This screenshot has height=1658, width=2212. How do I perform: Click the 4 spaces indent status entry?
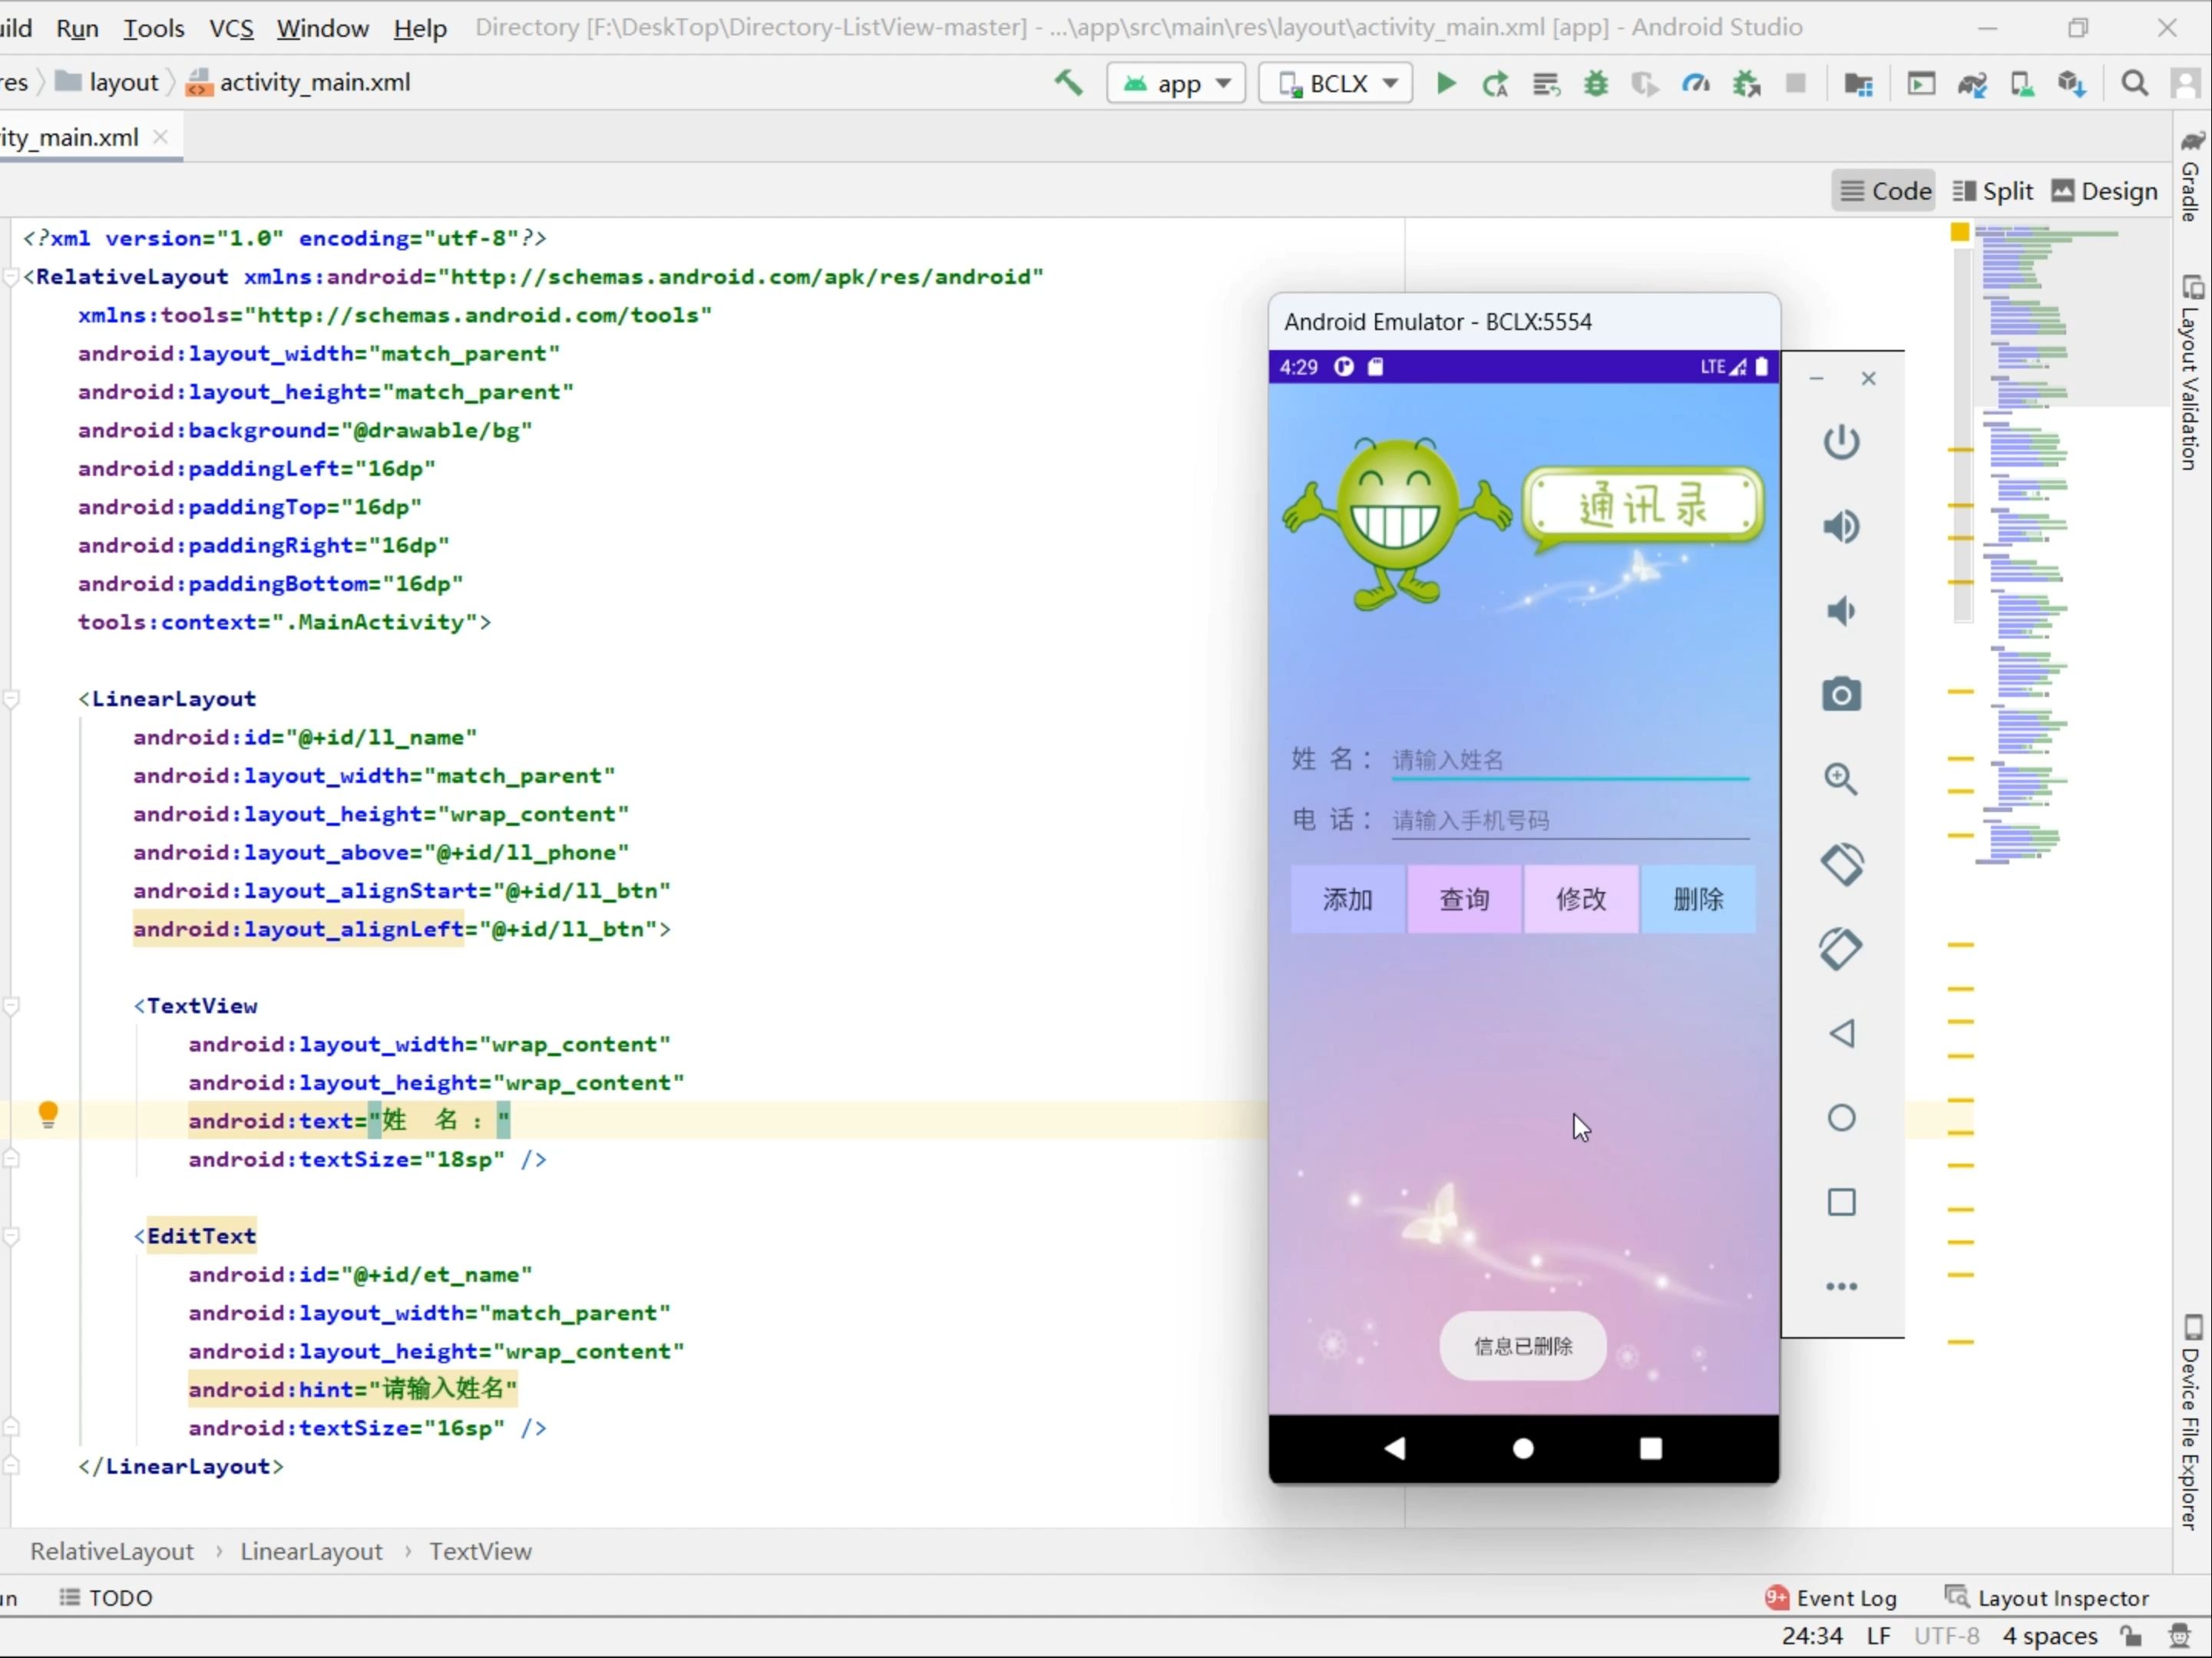tap(2049, 1636)
